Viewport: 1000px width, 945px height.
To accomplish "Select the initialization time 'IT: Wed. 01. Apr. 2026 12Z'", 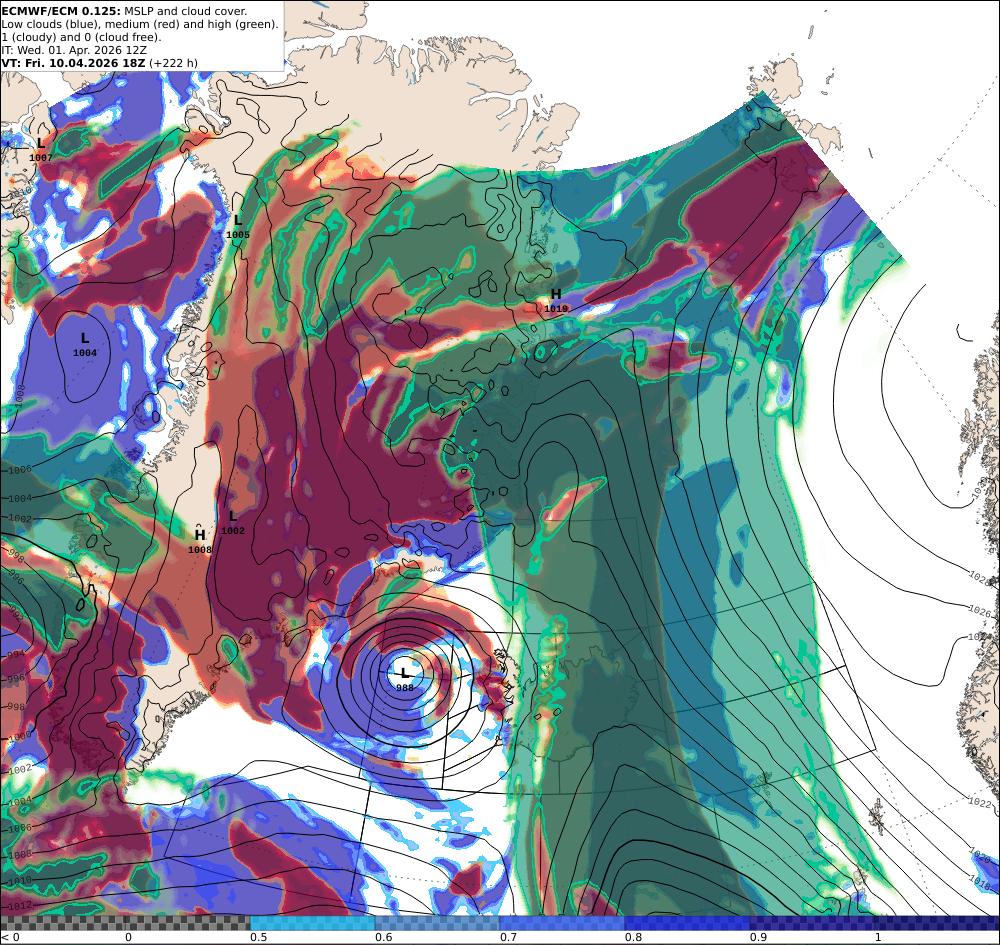I will coord(74,50).
